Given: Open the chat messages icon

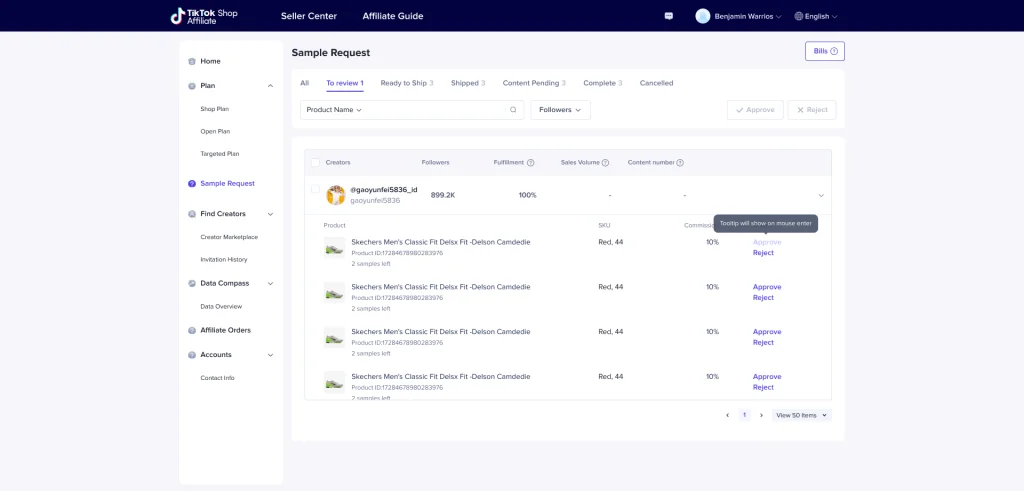Looking at the screenshot, I should tap(669, 16).
